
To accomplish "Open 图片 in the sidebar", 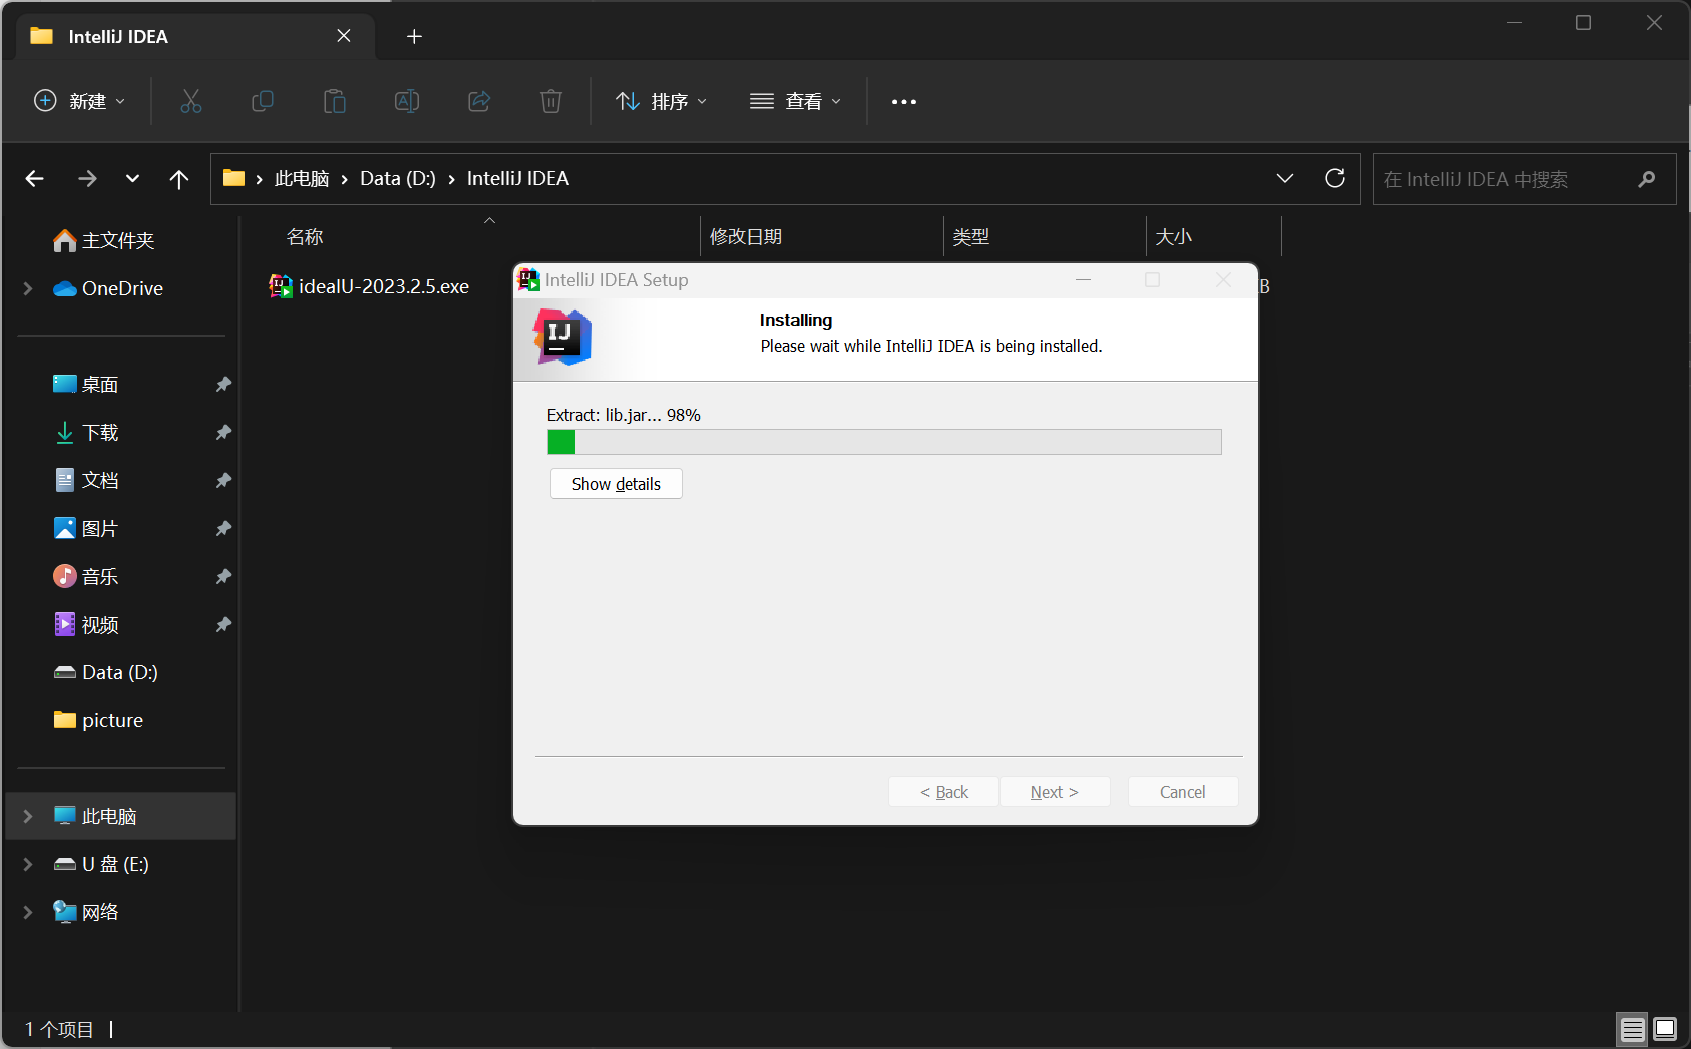I will pyautogui.click(x=86, y=528).
